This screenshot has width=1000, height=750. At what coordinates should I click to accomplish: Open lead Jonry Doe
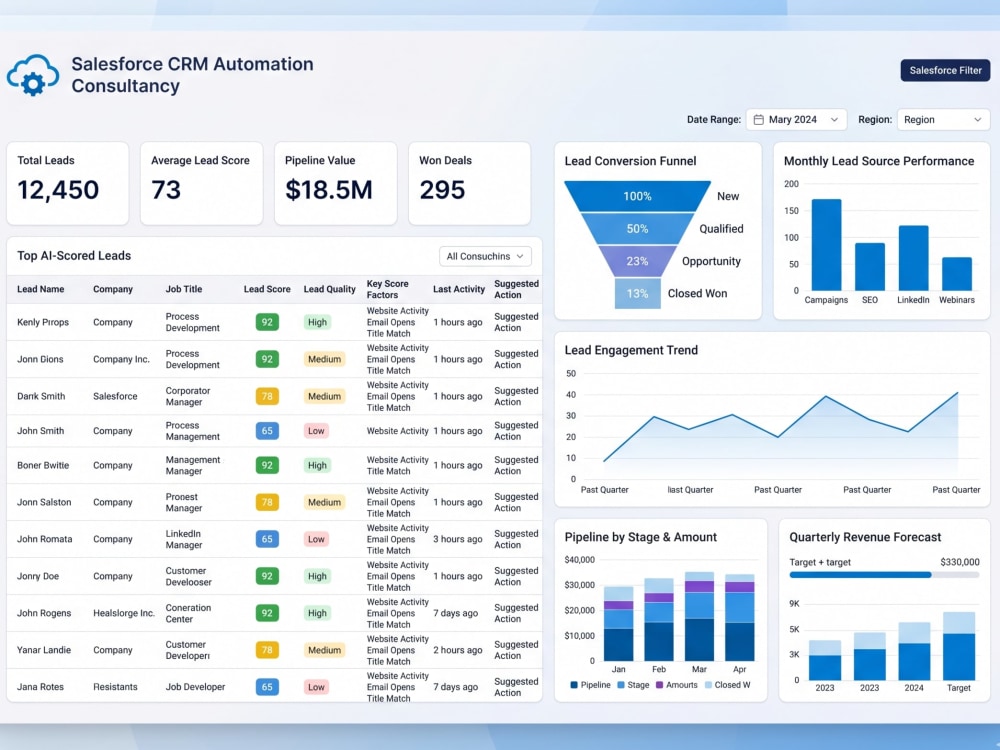tap(38, 576)
